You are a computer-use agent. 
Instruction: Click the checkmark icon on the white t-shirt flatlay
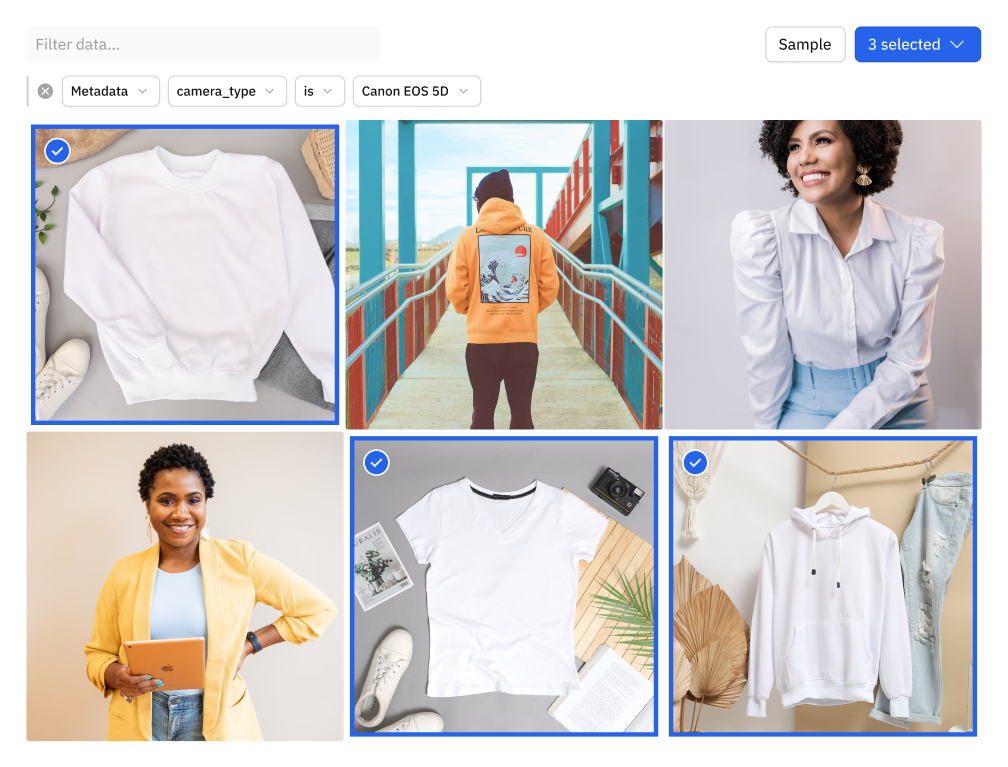(376, 463)
